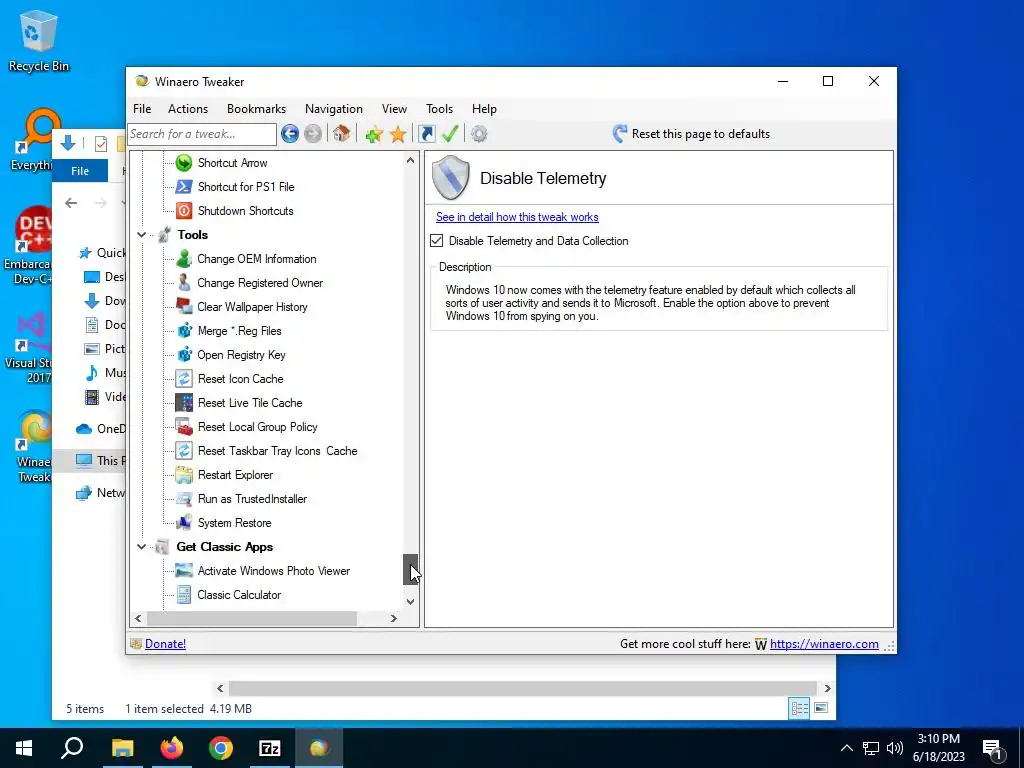Select Restart Explorer tool
The image size is (1024, 768).
coord(235,475)
